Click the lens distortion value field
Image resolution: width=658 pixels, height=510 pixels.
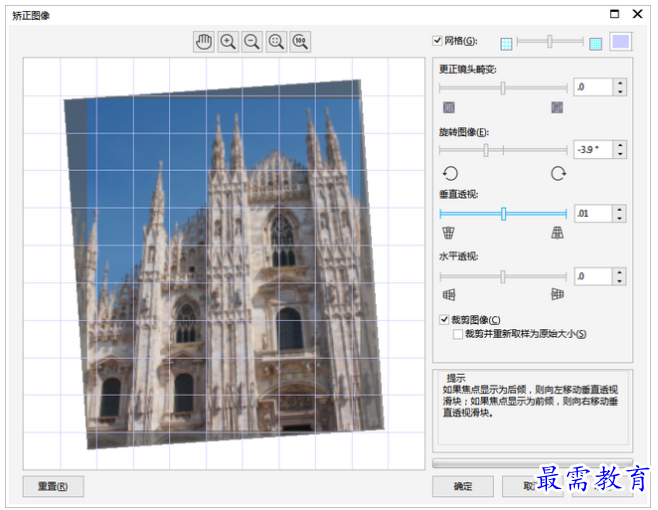(593, 87)
